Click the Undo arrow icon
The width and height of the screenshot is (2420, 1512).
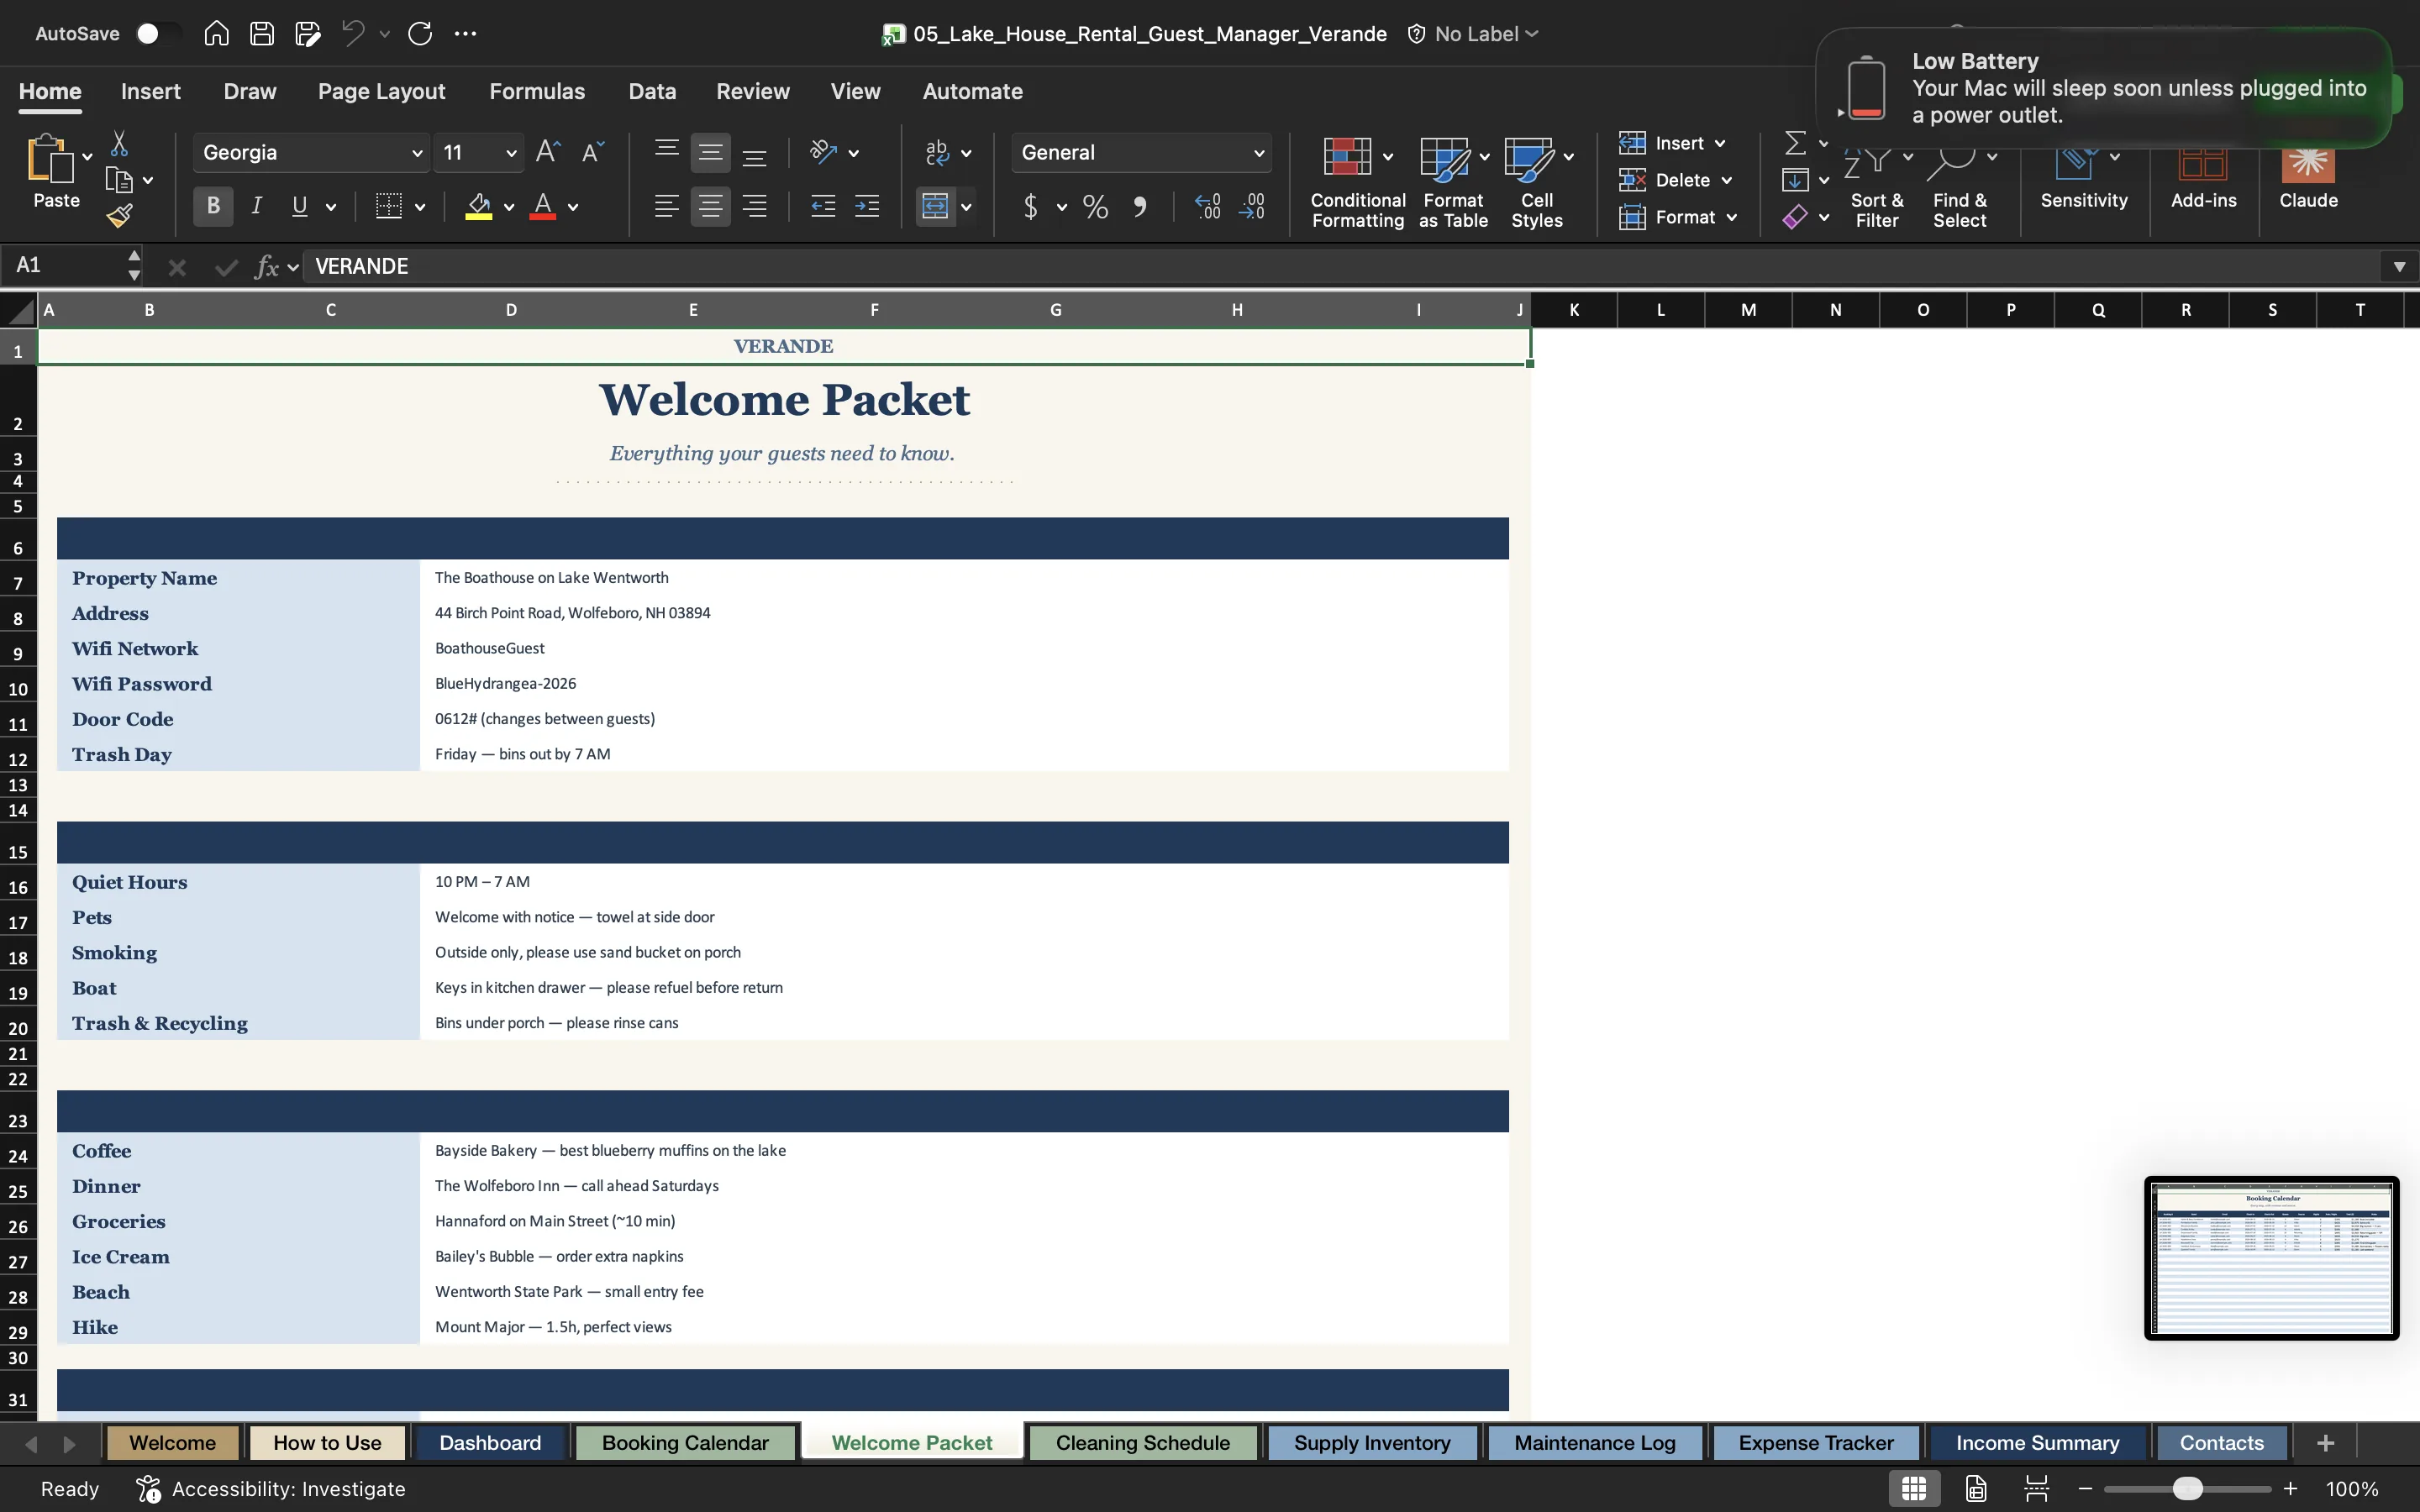(352, 34)
